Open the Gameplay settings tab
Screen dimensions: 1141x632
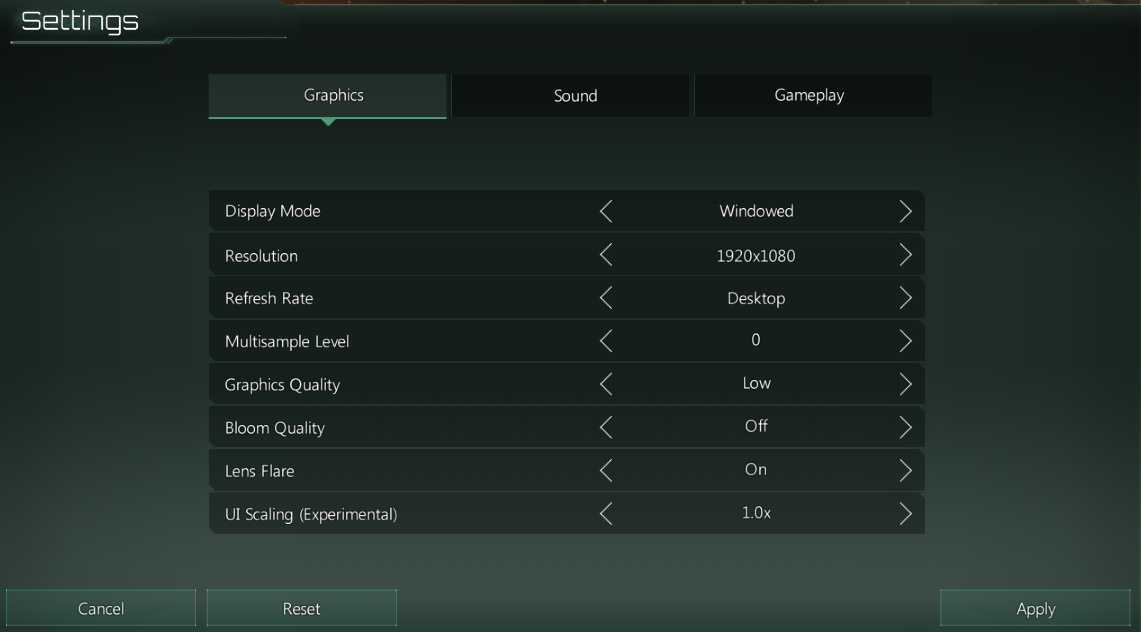click(x=809, y=96)
